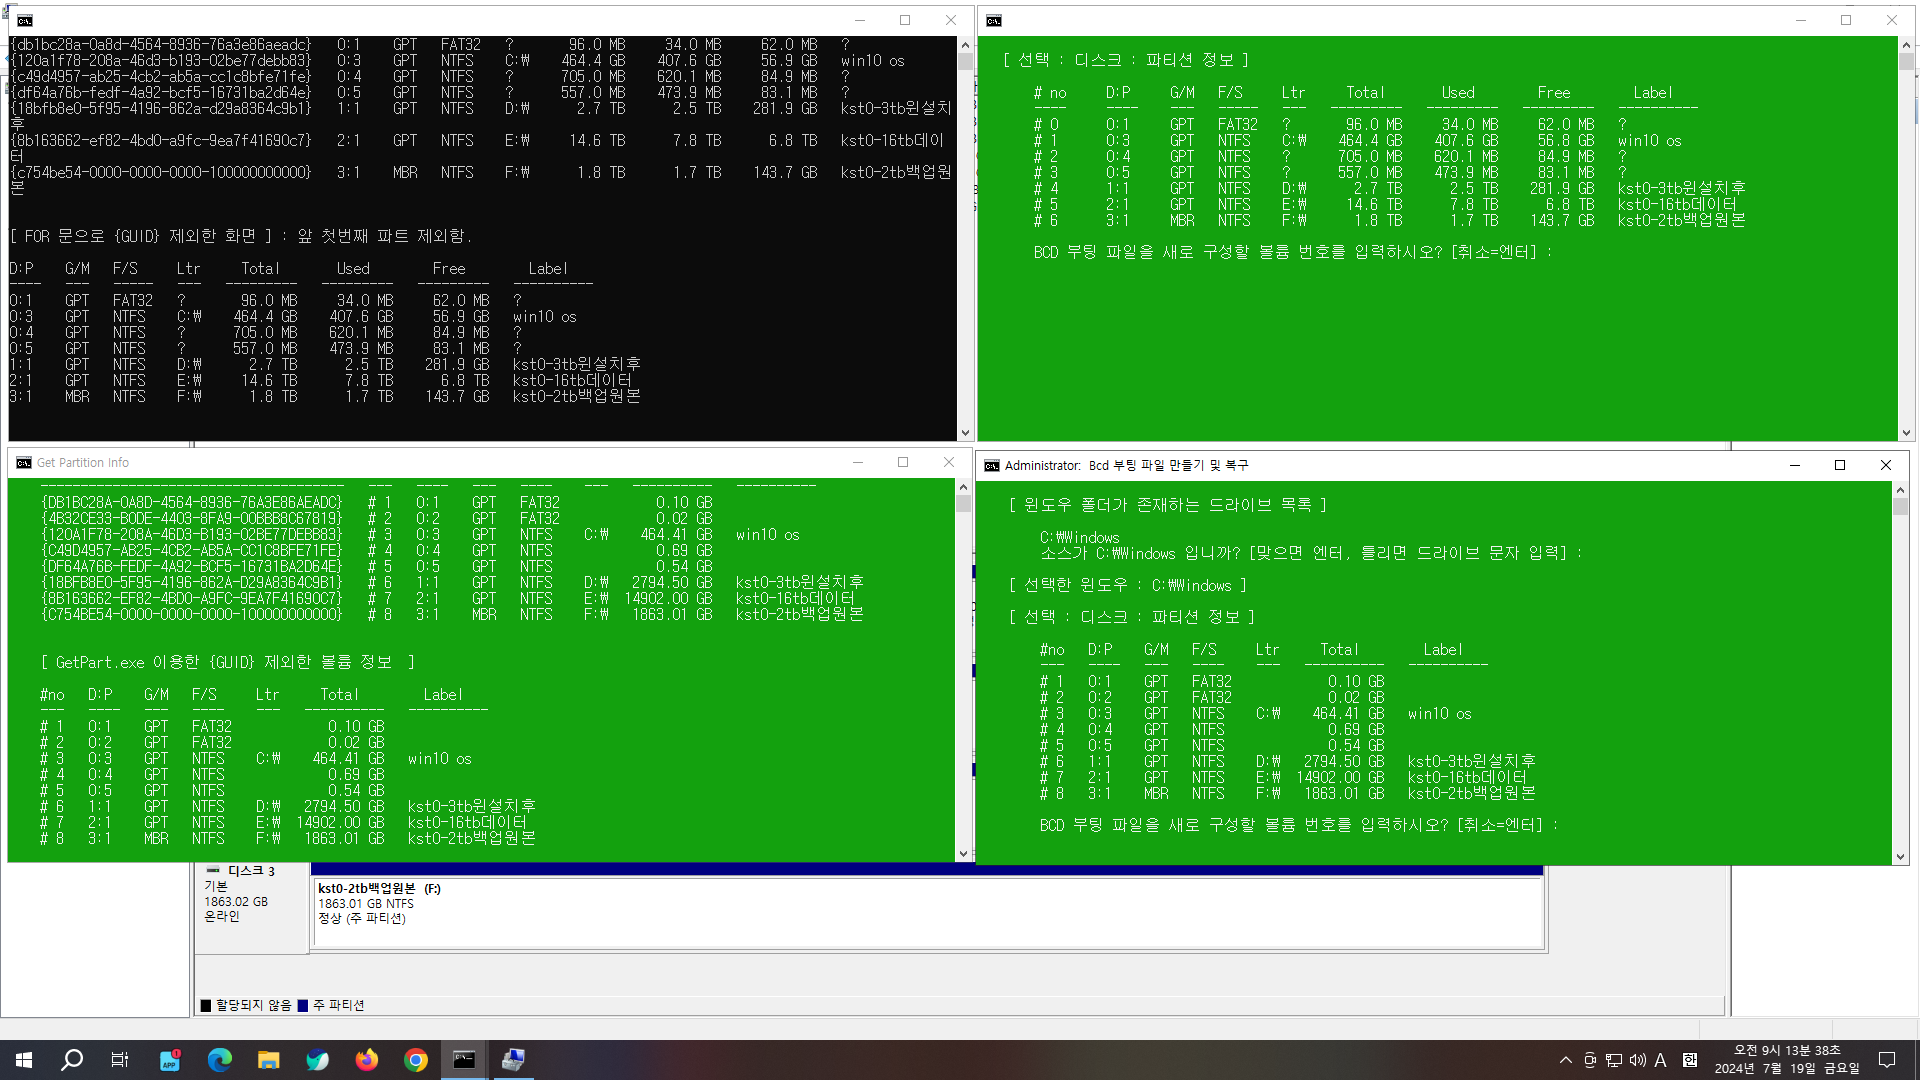Open the volume control in system tray

1637,1060
